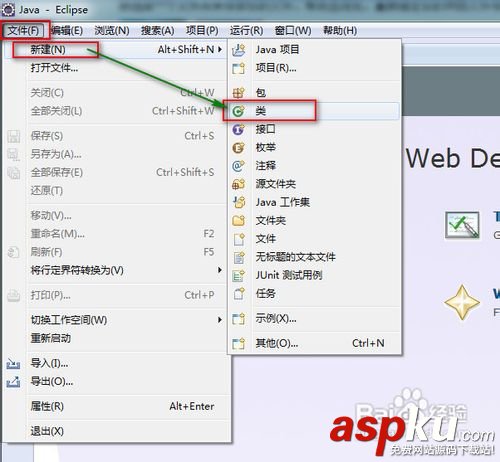Click the checkmark tutorial icon on Welcome page
Viewport: 500px width, 462px height.
(x=463, y=225)
